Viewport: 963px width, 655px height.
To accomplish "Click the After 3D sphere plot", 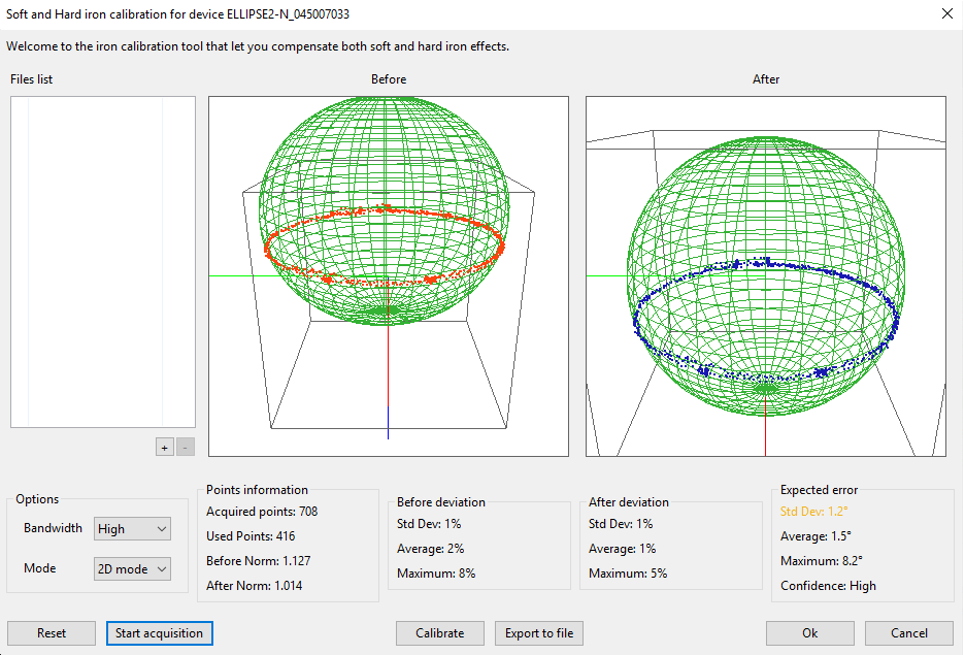I will click(765, 276).
